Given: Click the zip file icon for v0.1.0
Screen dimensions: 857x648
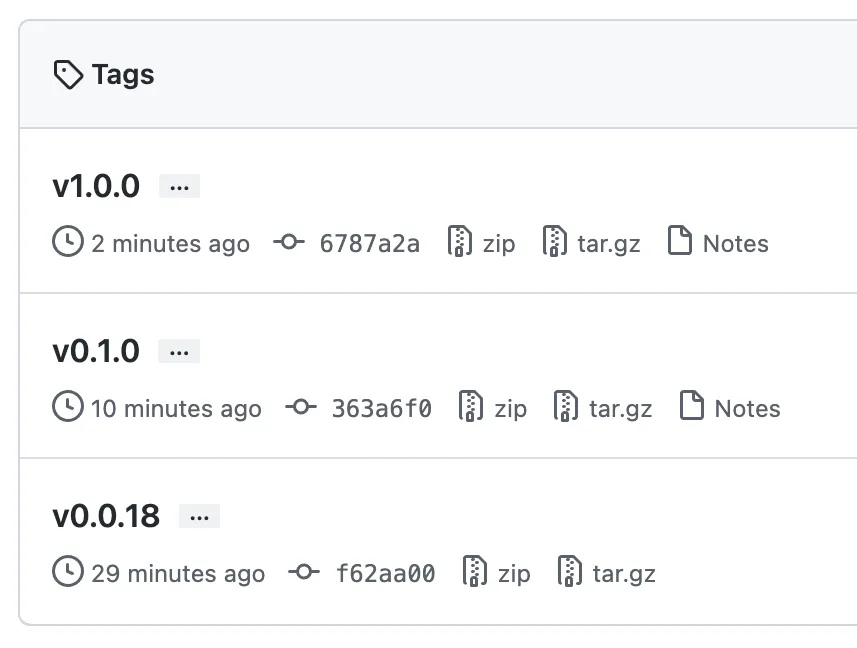Looking at the screenshot, I should pos(471,408).
